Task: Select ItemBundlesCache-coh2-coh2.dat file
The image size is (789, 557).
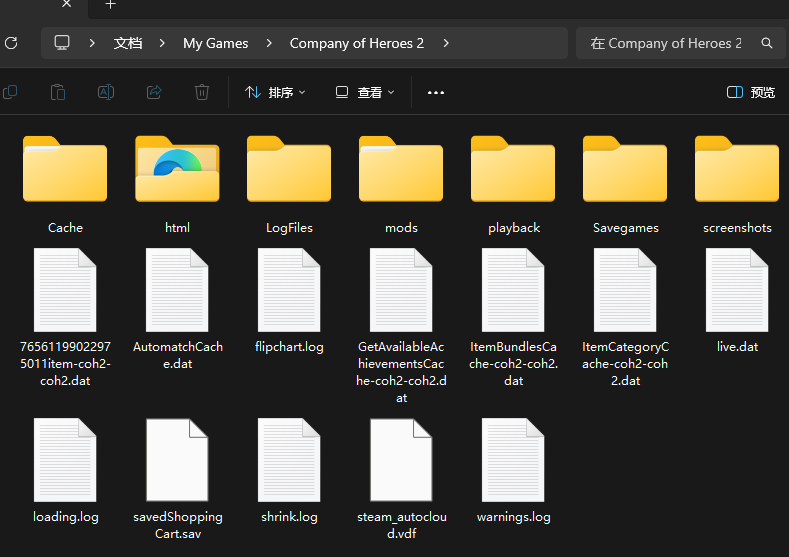Action: 513,318
